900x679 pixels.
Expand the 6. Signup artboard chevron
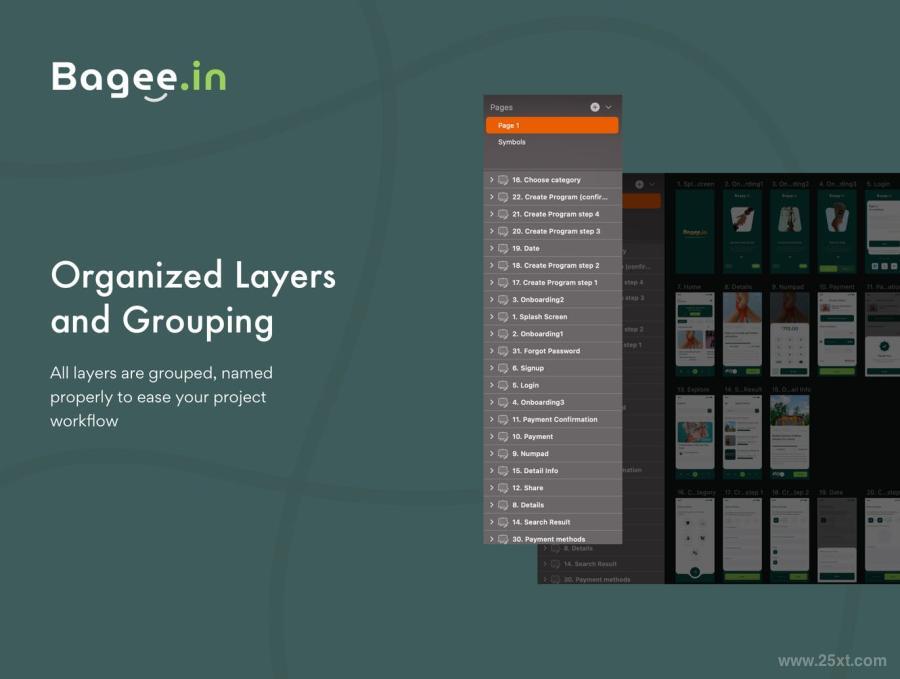point(492,368)
